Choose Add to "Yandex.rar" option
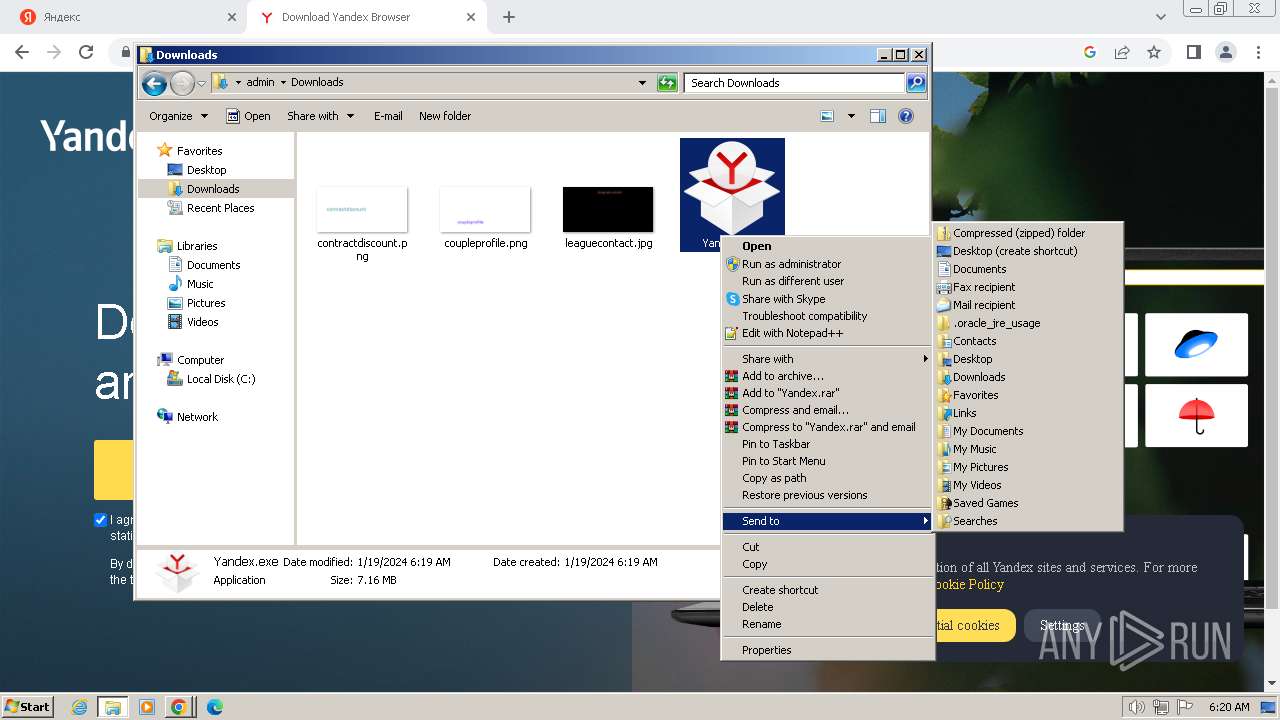This screenshot has width=1280, height=720. tap(828, 393)
